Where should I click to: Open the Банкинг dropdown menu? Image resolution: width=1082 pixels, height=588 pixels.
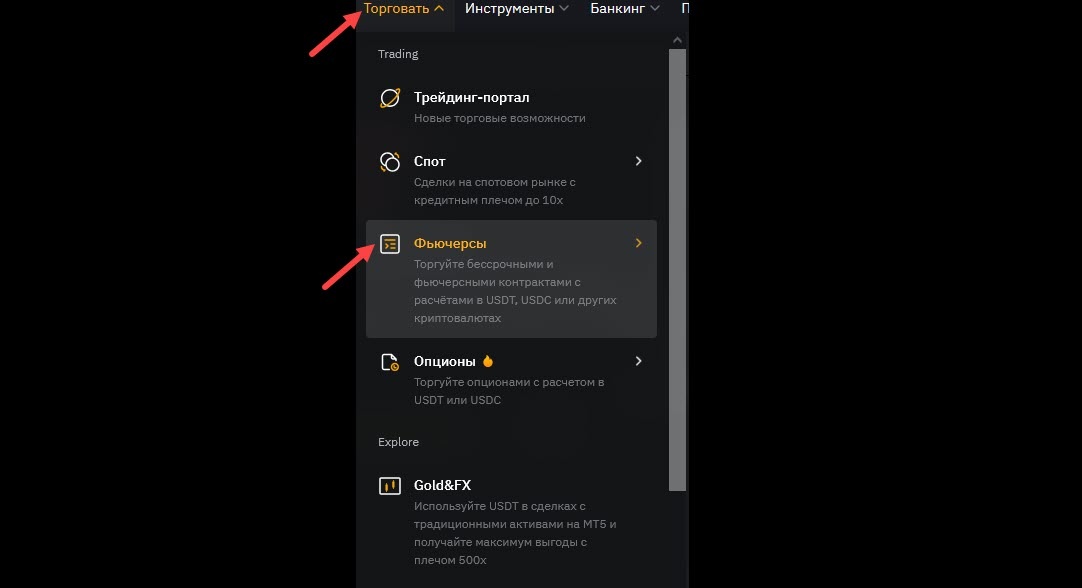coord(625,8)
